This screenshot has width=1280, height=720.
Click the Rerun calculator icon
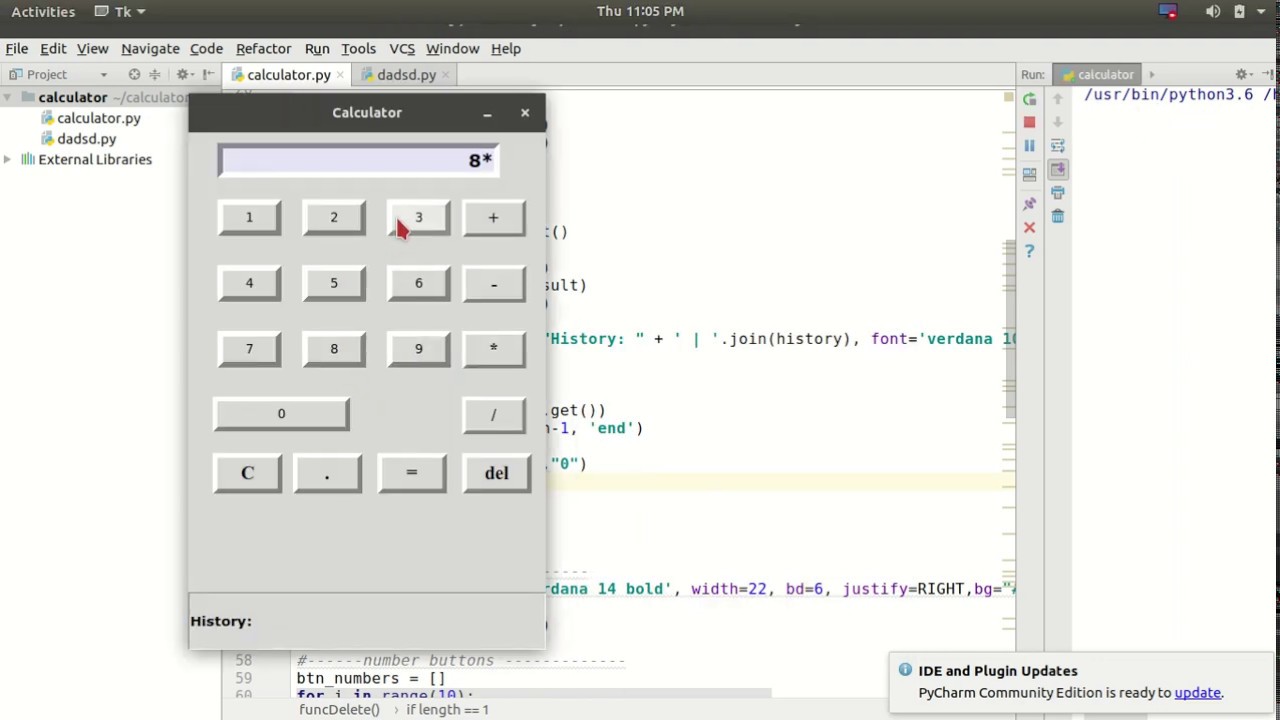[x=1029, y=99]
